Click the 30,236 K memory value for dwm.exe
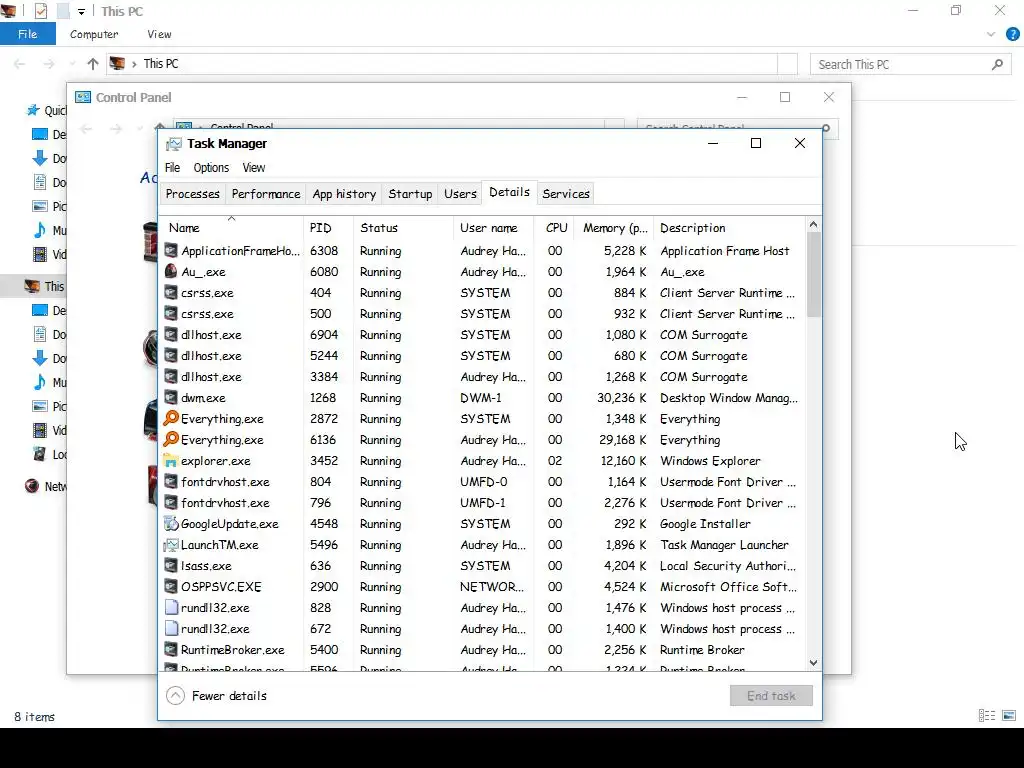1024x768 pixels. click(621, 398)
